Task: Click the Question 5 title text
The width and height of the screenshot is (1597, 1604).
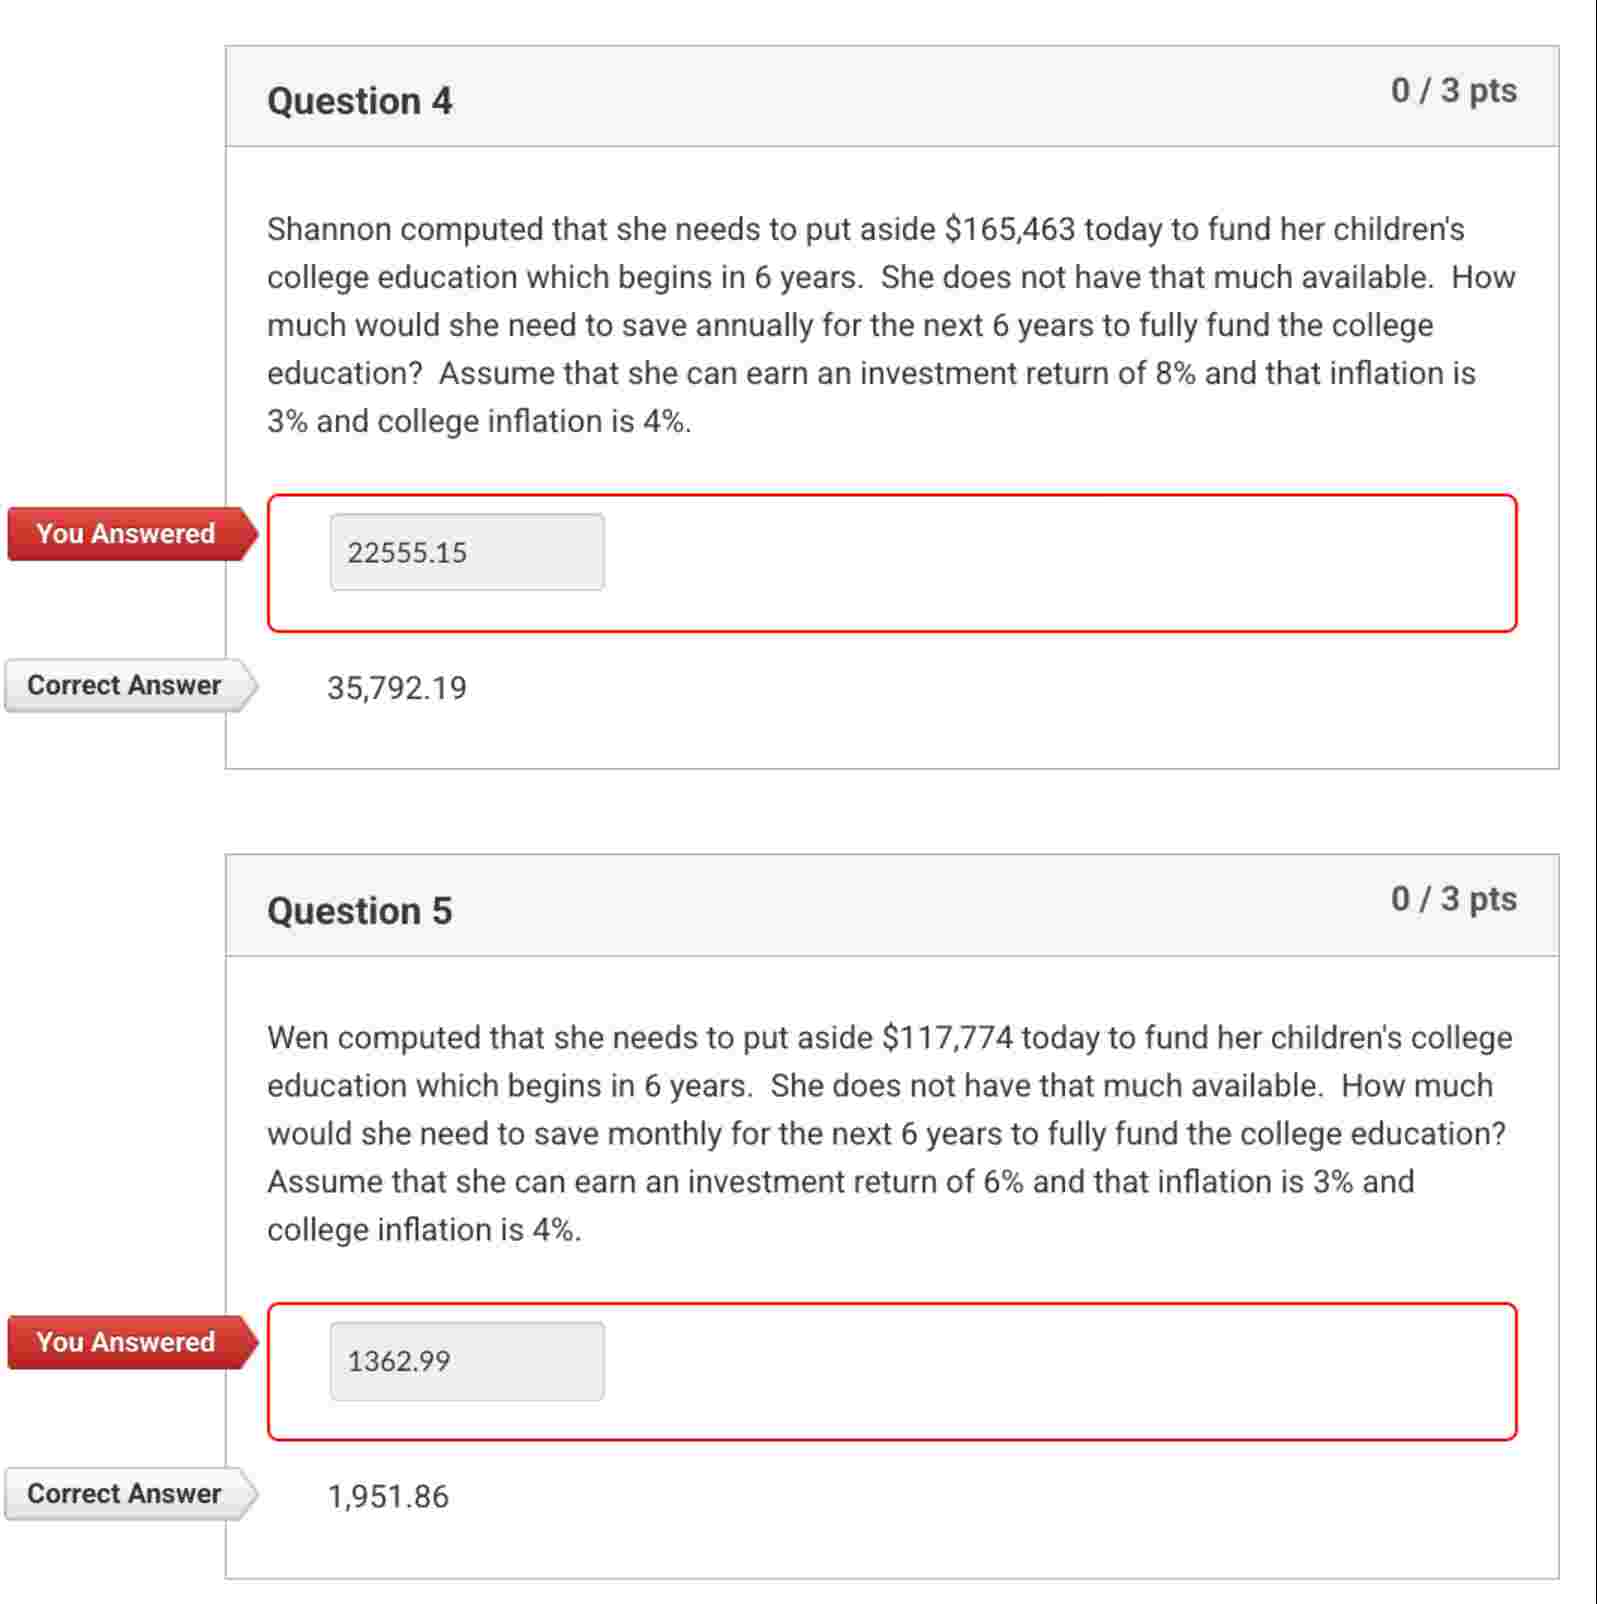Action: (360, 911)
